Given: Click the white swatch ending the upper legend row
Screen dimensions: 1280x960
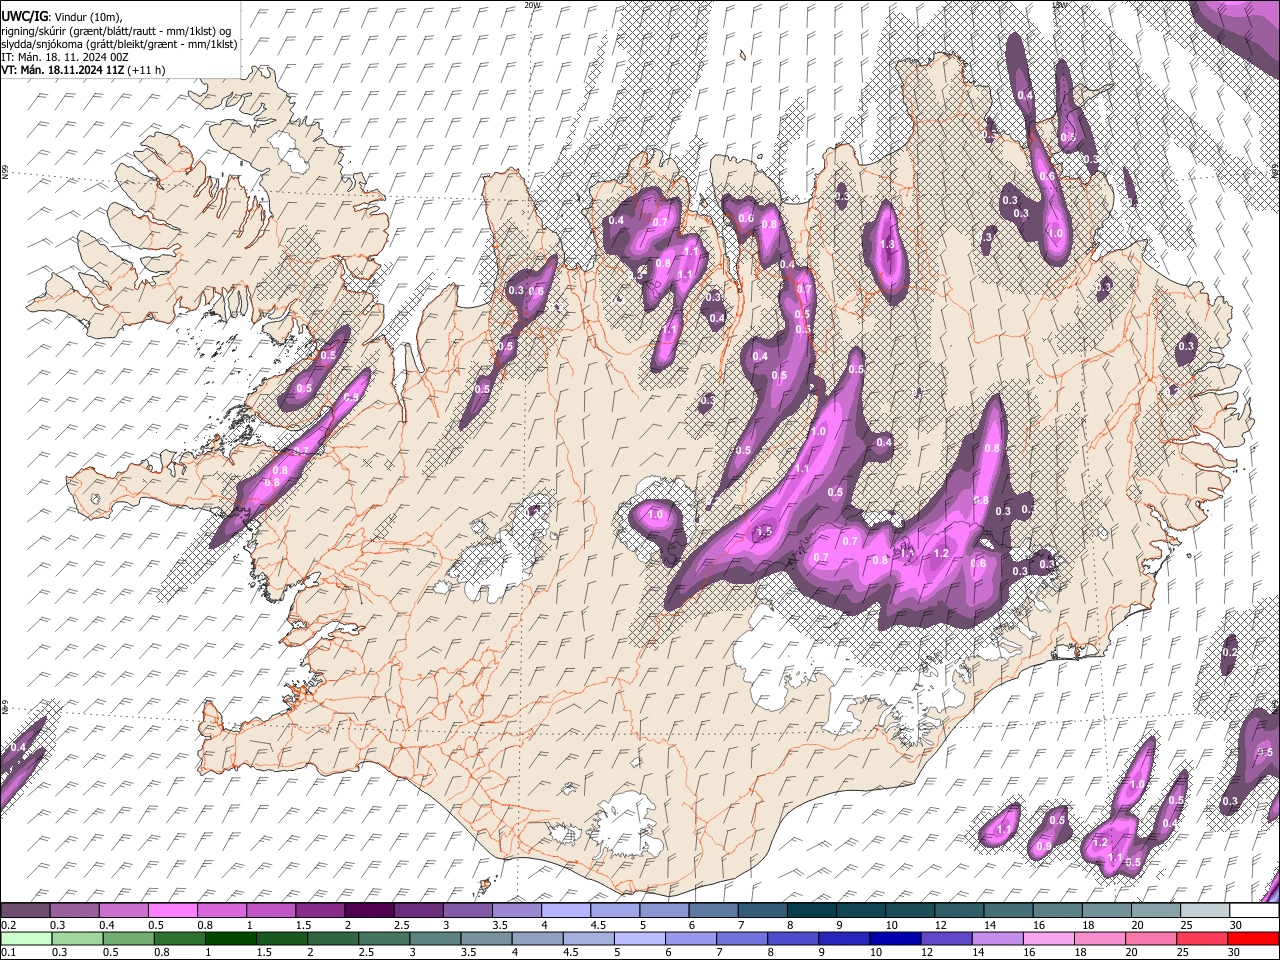Looking at the screenshot, I should 1253,911.
